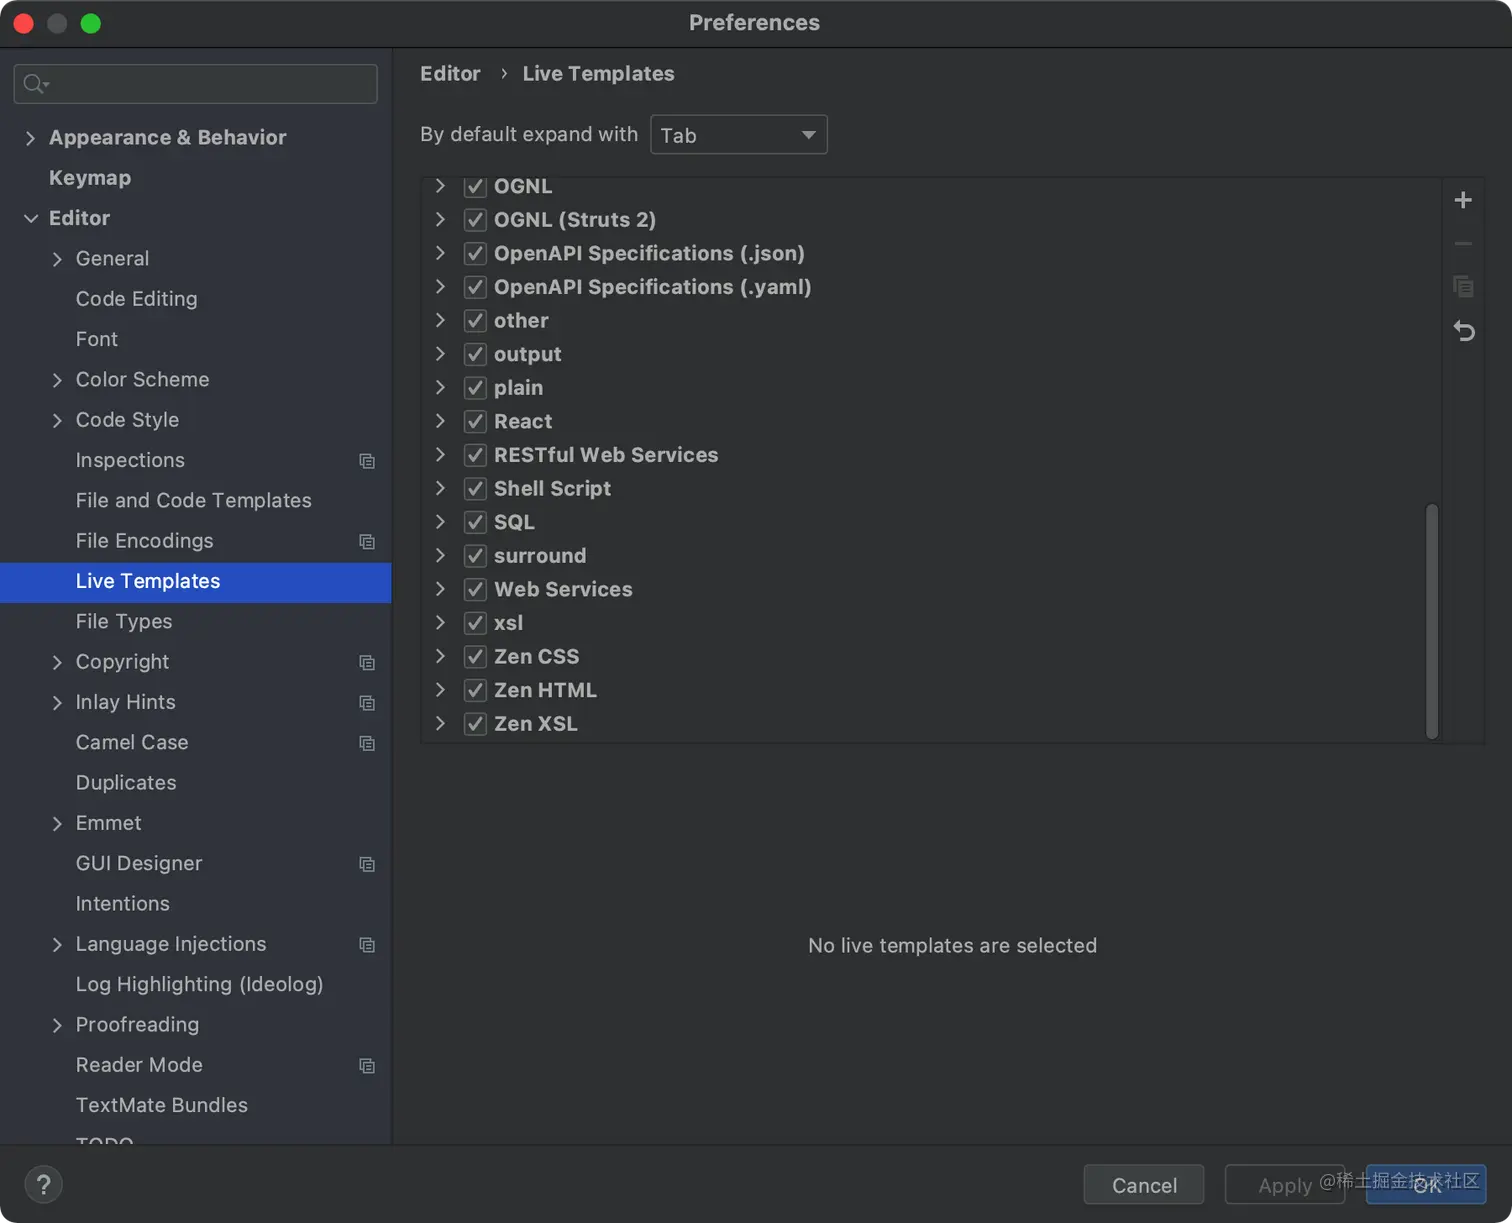Select the File Types settings page
The image size is (1512, 1223).
point(124,621)
